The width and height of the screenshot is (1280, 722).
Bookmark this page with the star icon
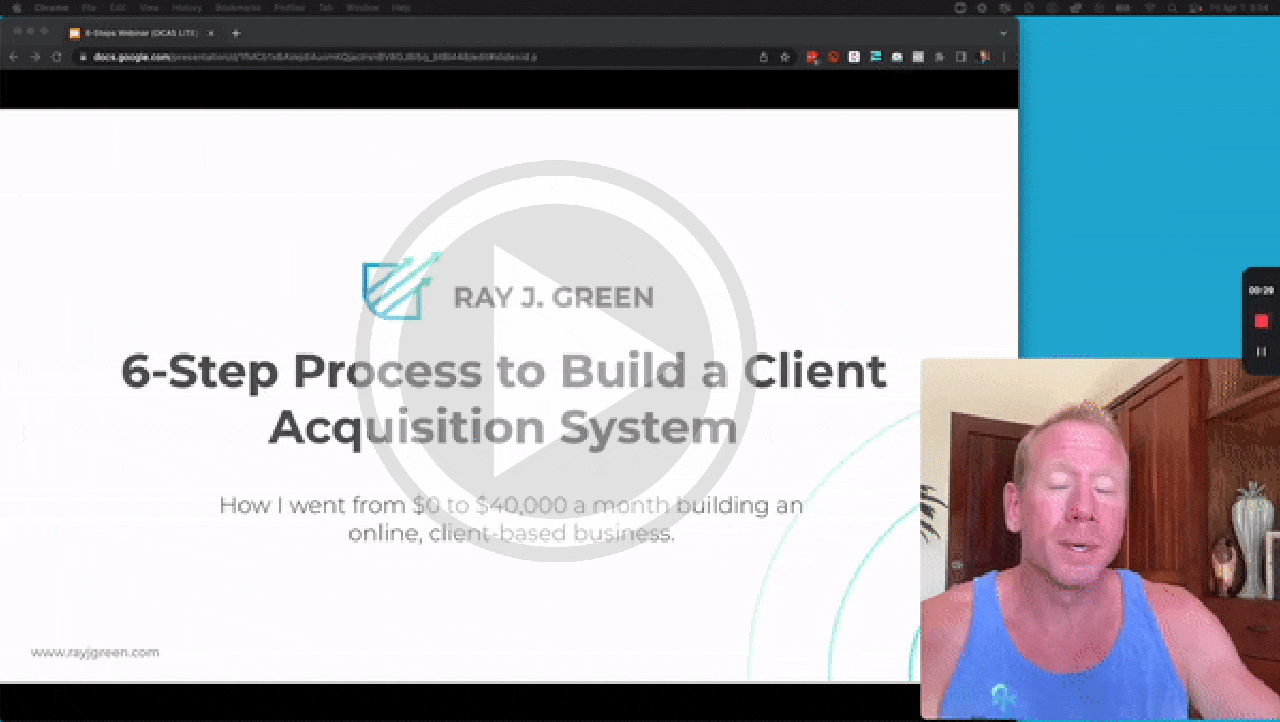click(x=785, y=57)
